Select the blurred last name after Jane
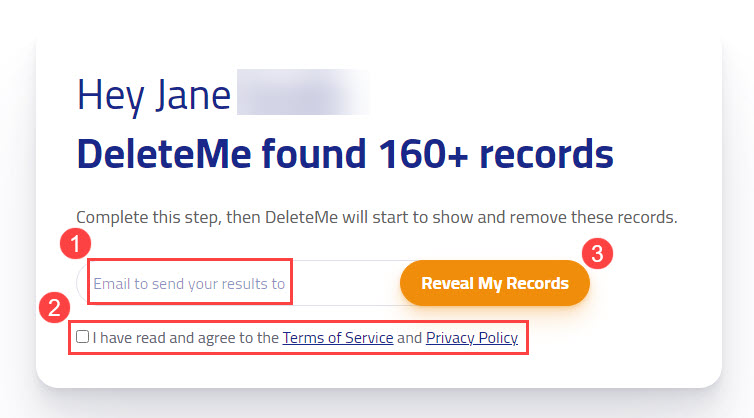Screen dimensions: 754x418 pos(303,92)
